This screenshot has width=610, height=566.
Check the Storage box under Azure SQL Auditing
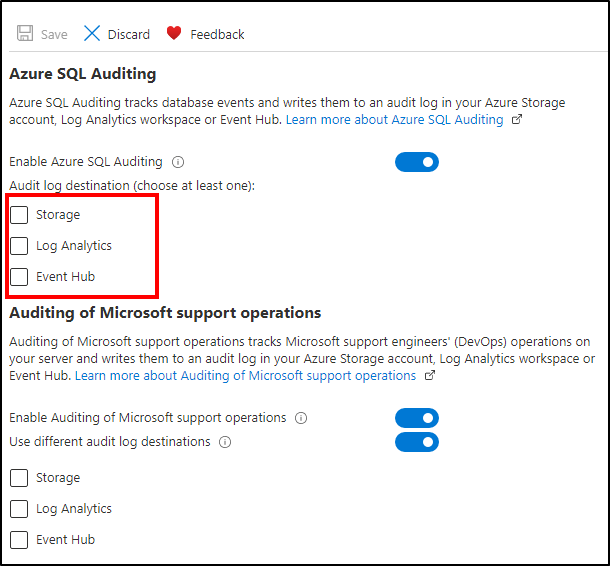19,215
